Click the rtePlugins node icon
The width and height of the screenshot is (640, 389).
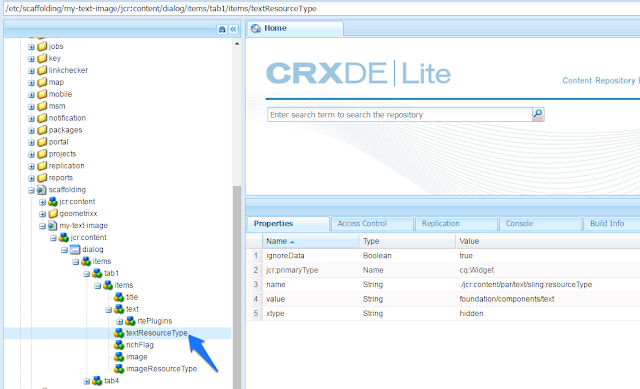[130, 321]
